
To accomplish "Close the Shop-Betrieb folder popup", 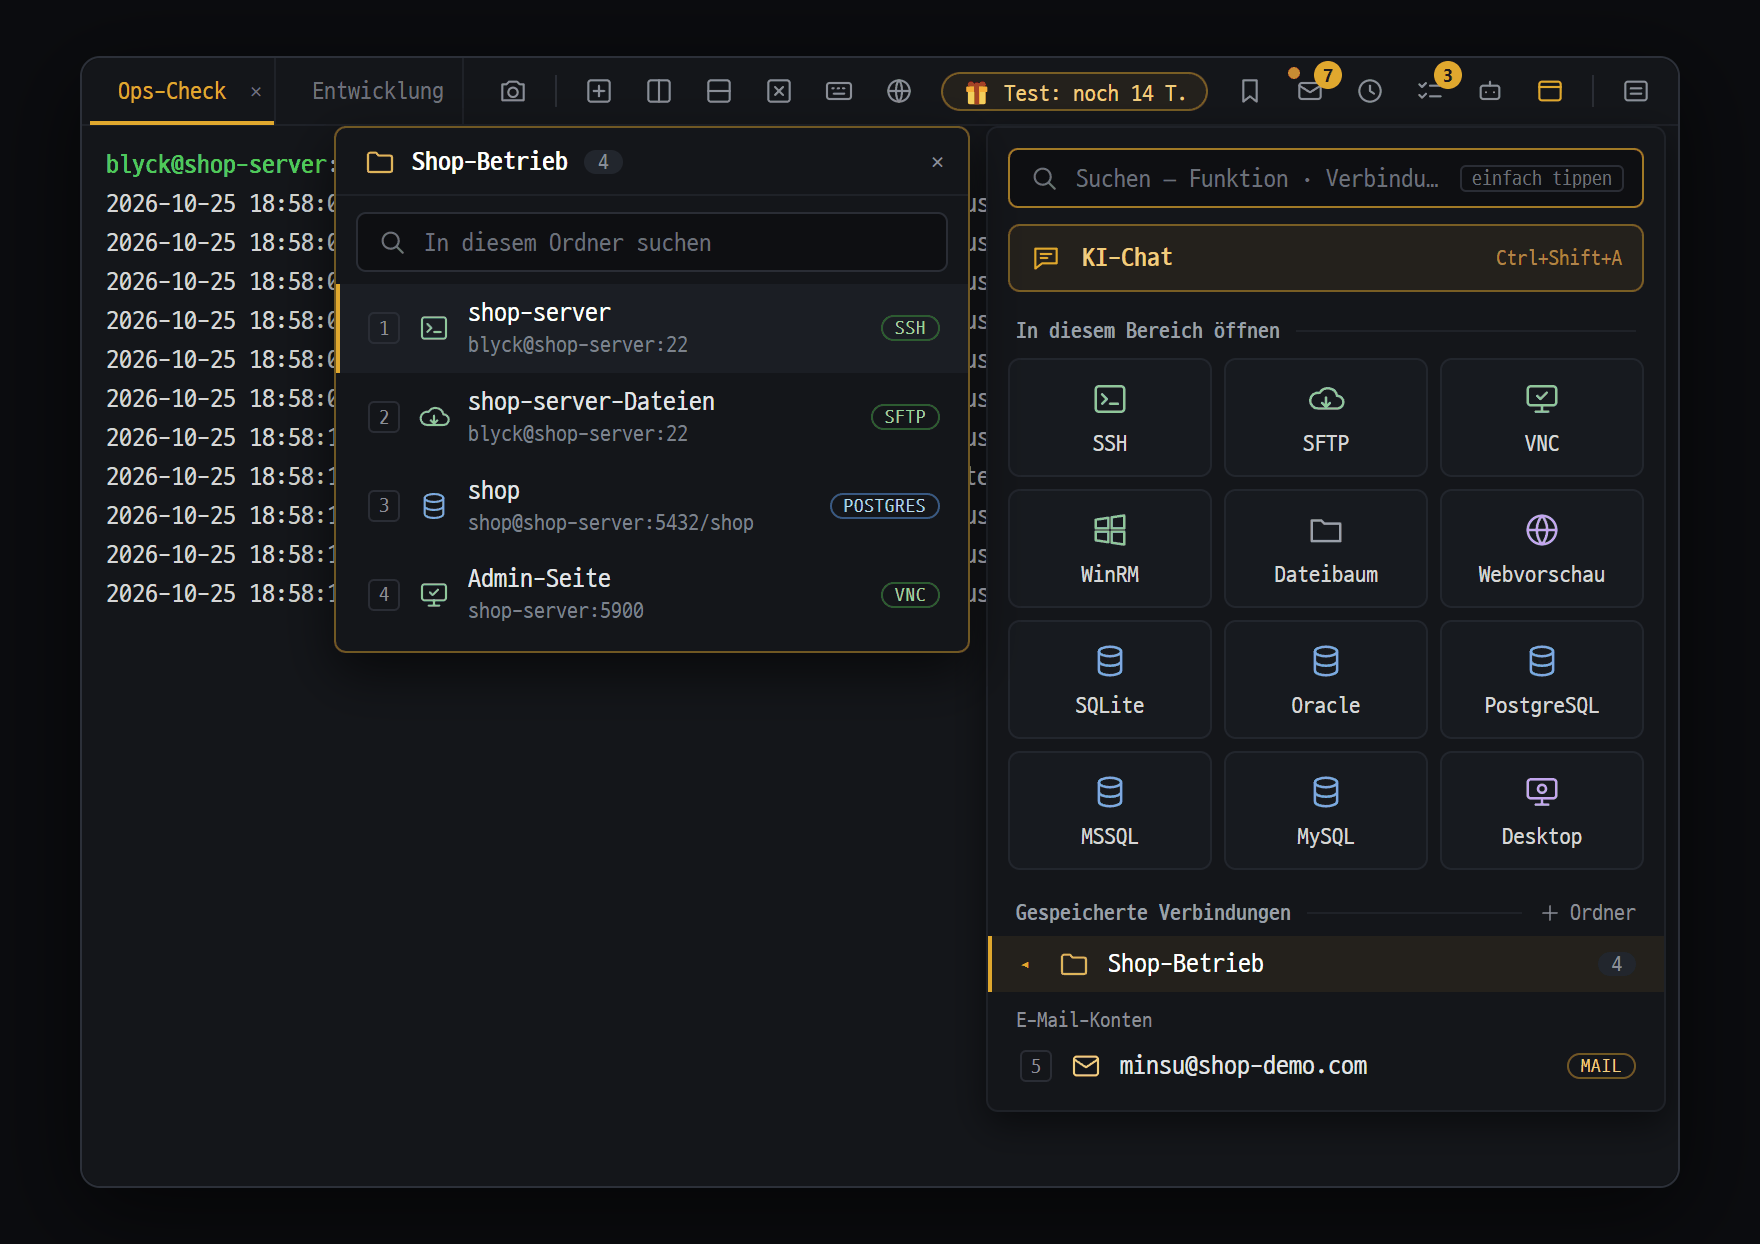I will tap(937, 162).
